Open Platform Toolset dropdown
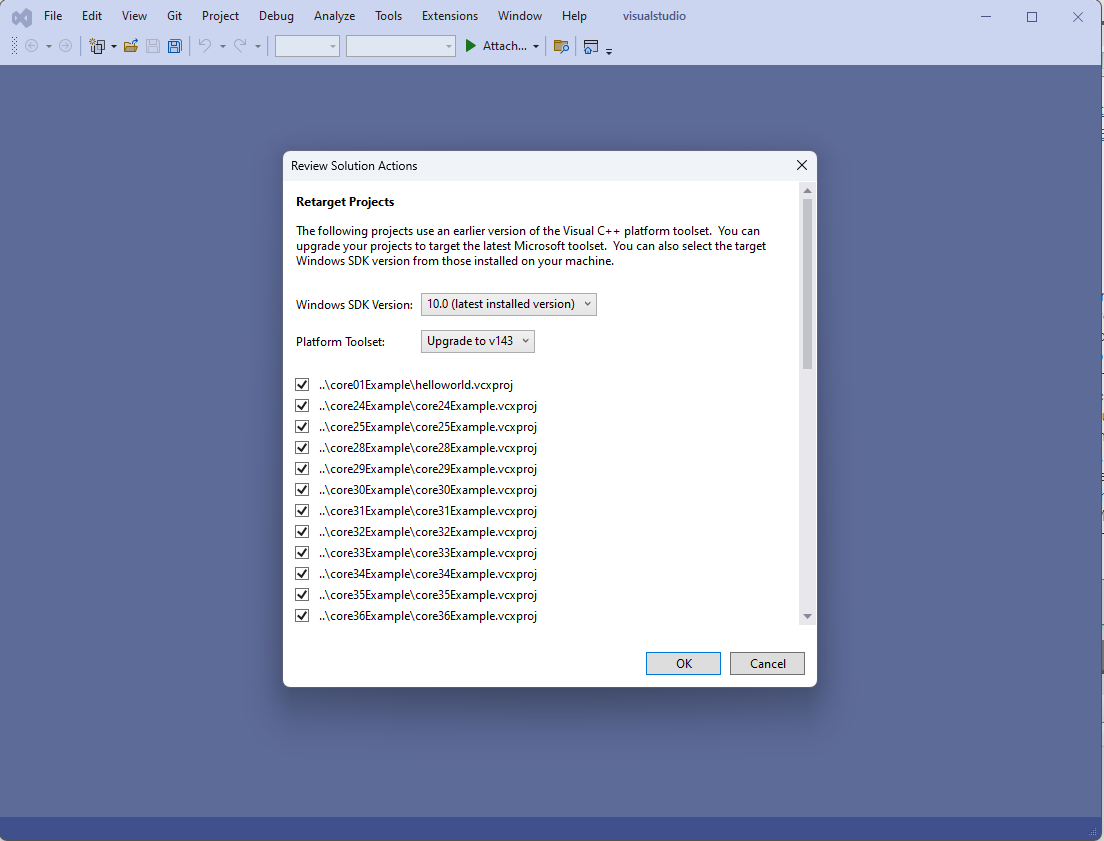Image resolution: width=1104 pixels, height=841 pixels. pyautogui.click(x=477, y=341)
